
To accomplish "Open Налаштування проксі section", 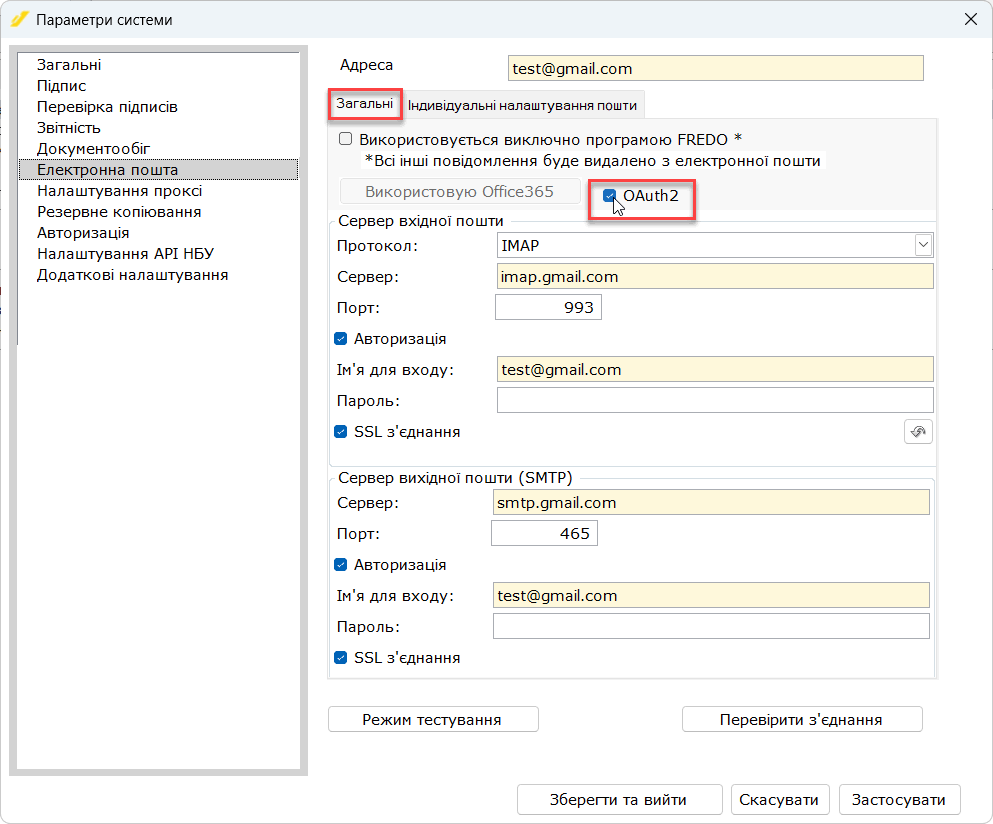I will (x=119, y=191).
